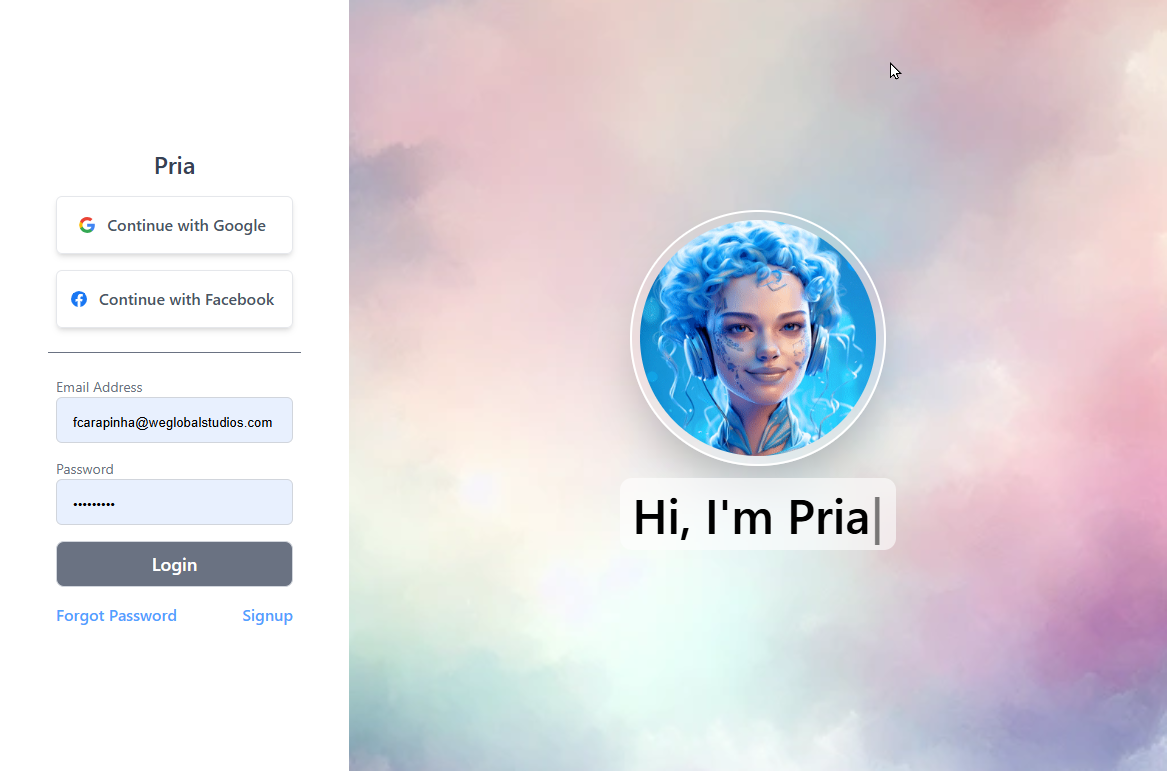
Task: Click the "Hi, I'm Pria" greeting text
Action: coord(751,516)
